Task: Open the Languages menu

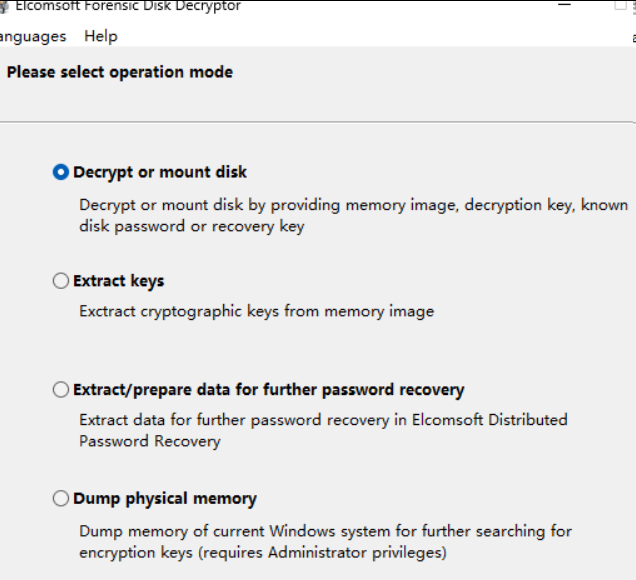Action: pos(32,37)
